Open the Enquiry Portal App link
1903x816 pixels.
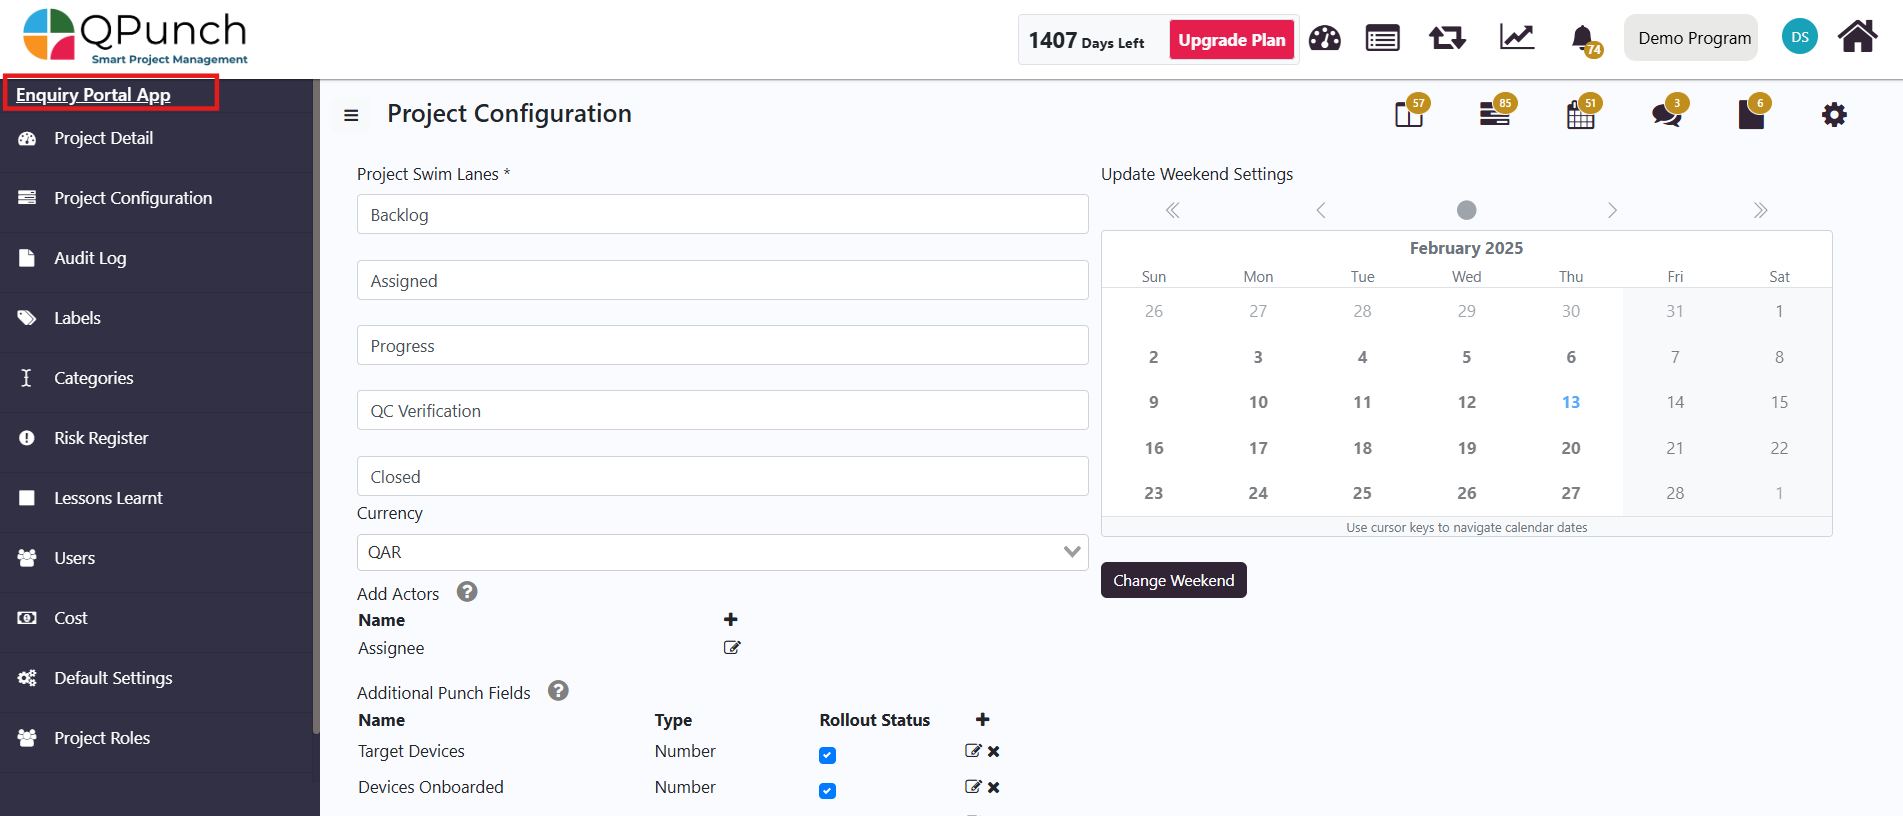point(93,95)
